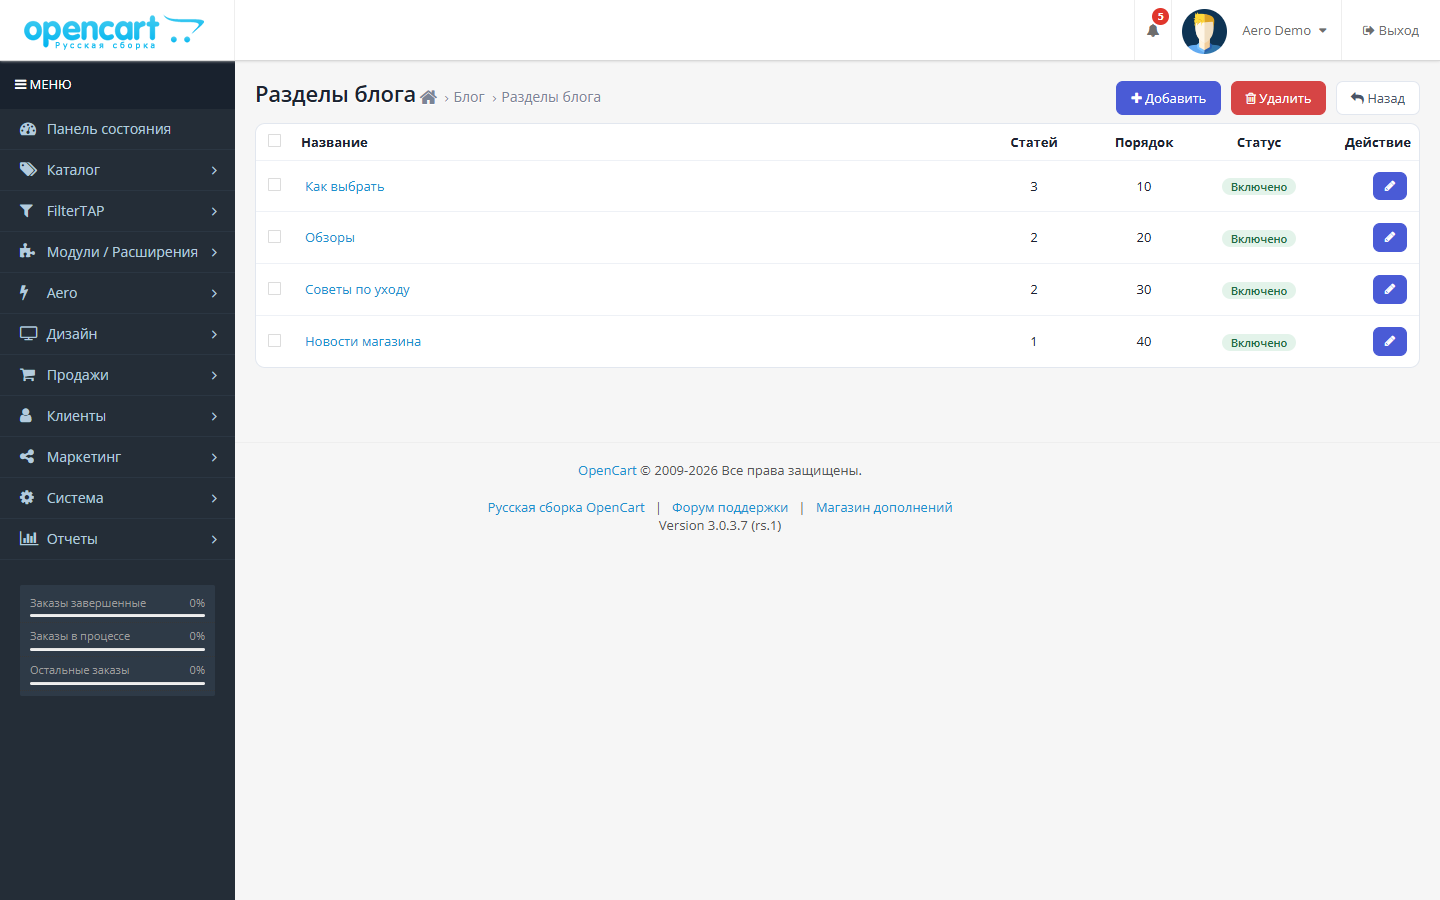Click the Остальные заказы progress bar
This screenshot has width=1440, height=900.
click(x=117, y=683)
